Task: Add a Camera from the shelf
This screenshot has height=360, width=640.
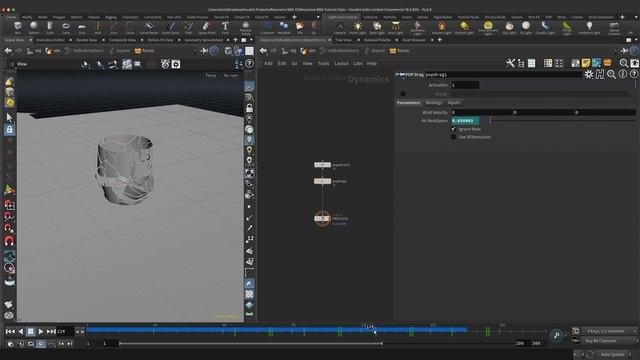Action: [x=340, y=27]
